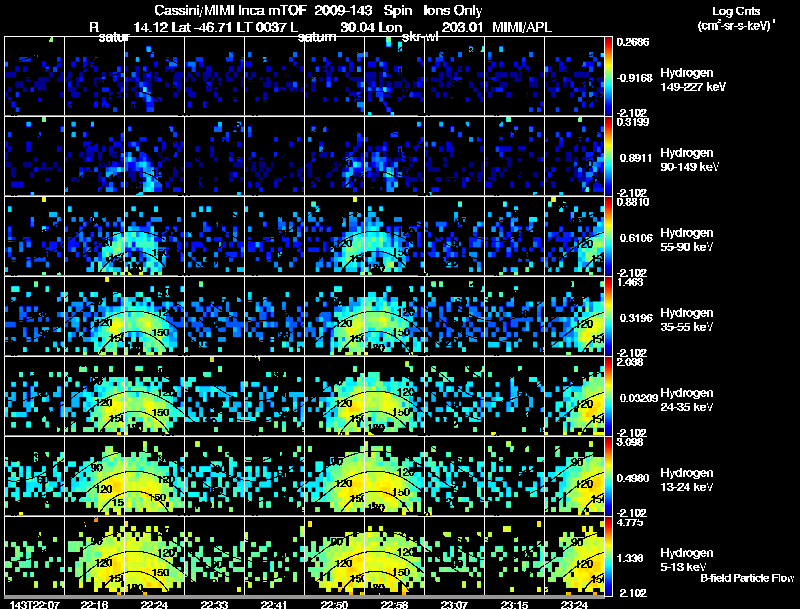Select the 22:41 time label
800x609 pixels.
click(274, 604)
